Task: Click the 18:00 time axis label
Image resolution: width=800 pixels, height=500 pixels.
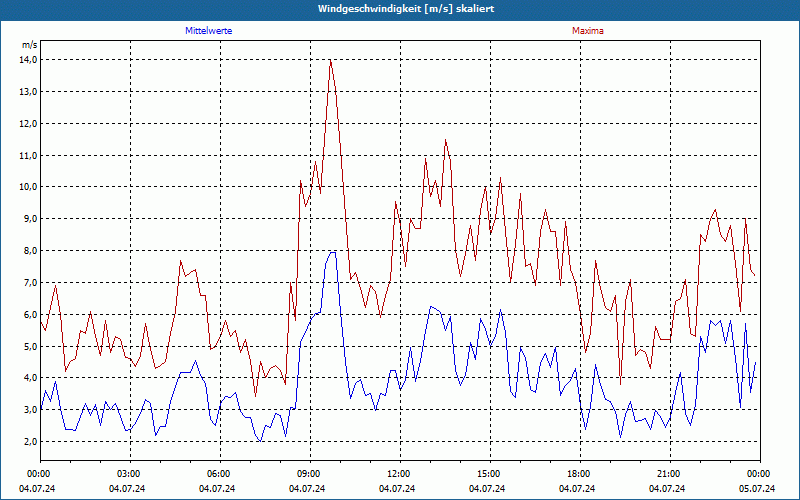Action: 580,474
